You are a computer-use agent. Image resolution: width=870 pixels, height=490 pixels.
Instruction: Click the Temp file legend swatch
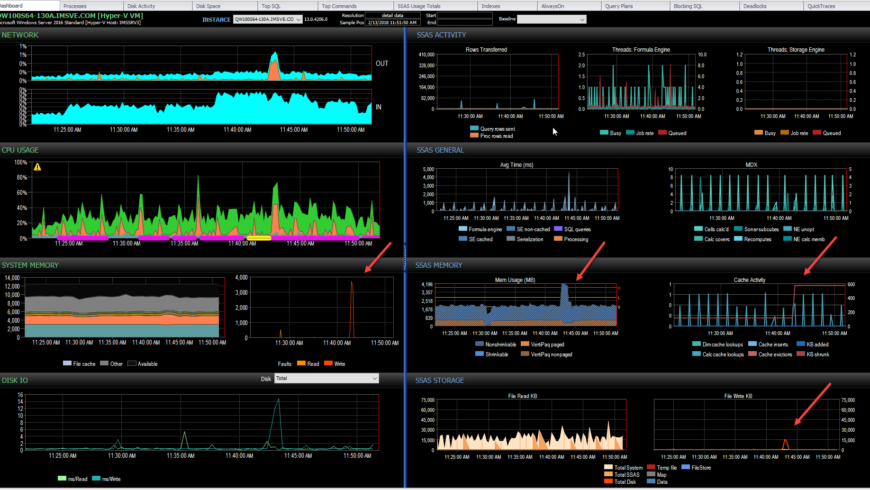(651, 467)
